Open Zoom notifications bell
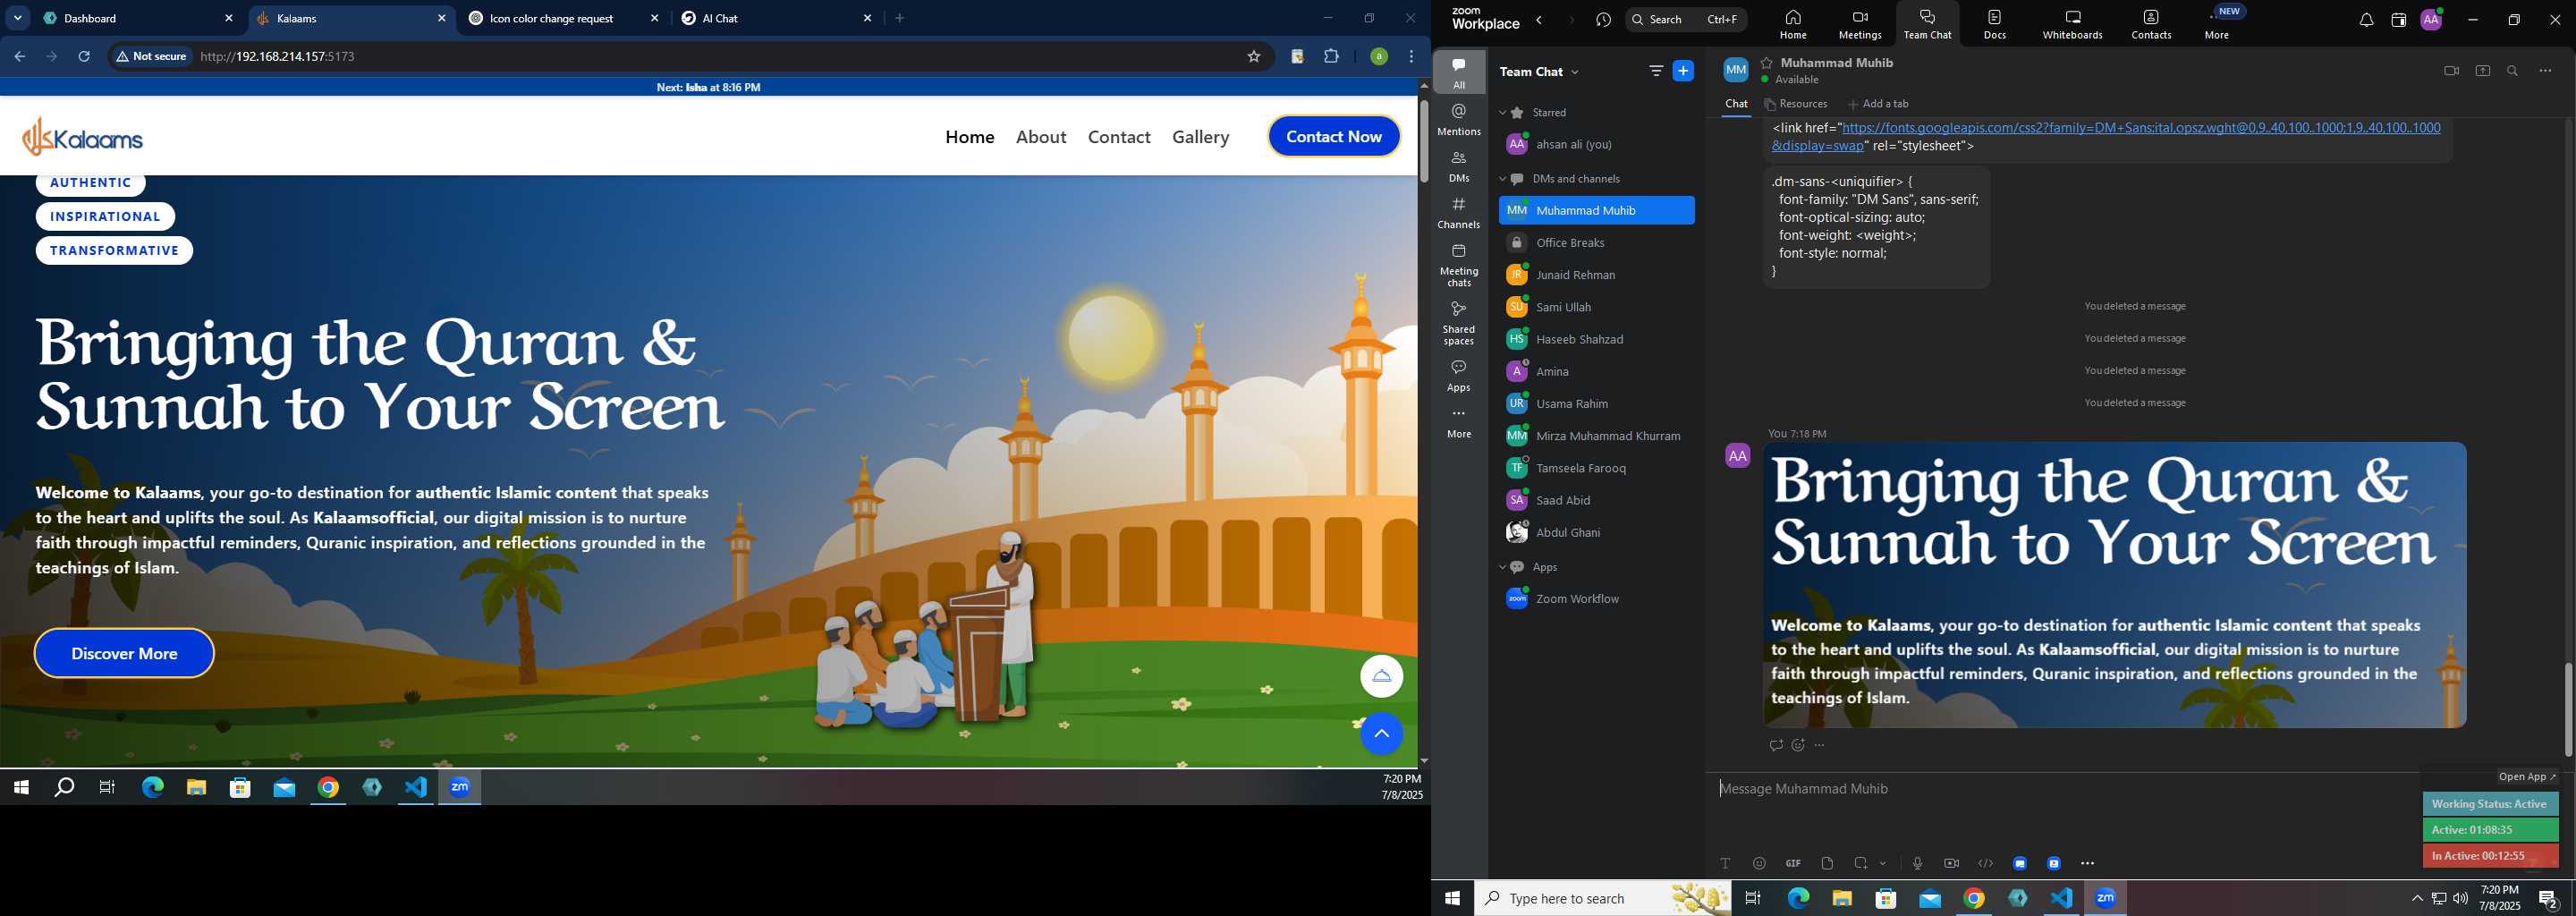Screen dimensions: 2576x916 coord(2365,20)
